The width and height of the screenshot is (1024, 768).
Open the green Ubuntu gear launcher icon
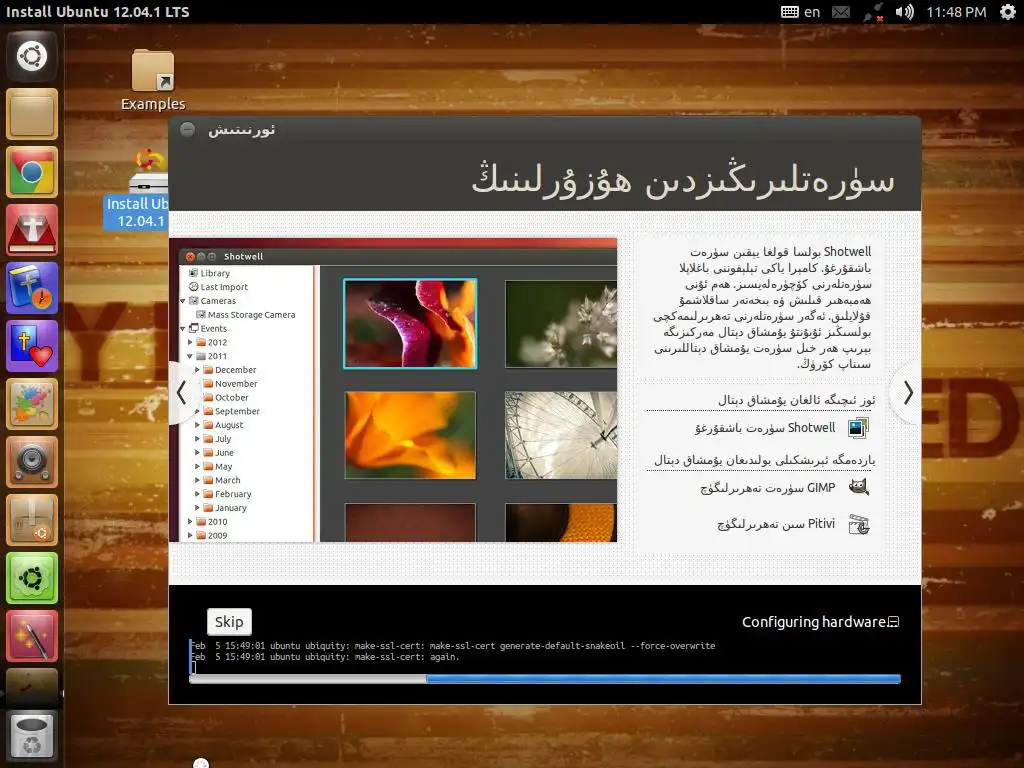(x=32, y=578)
